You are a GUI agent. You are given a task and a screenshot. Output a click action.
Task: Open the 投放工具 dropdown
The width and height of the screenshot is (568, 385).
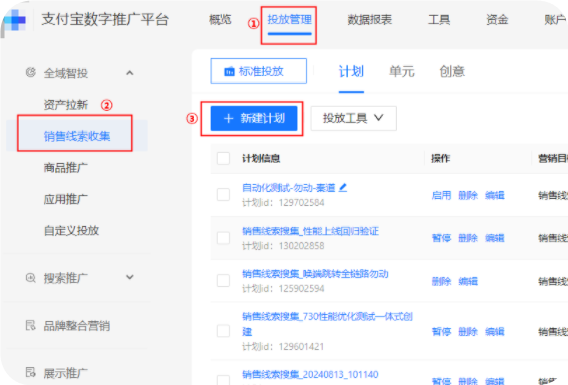(x=354, y=118)
